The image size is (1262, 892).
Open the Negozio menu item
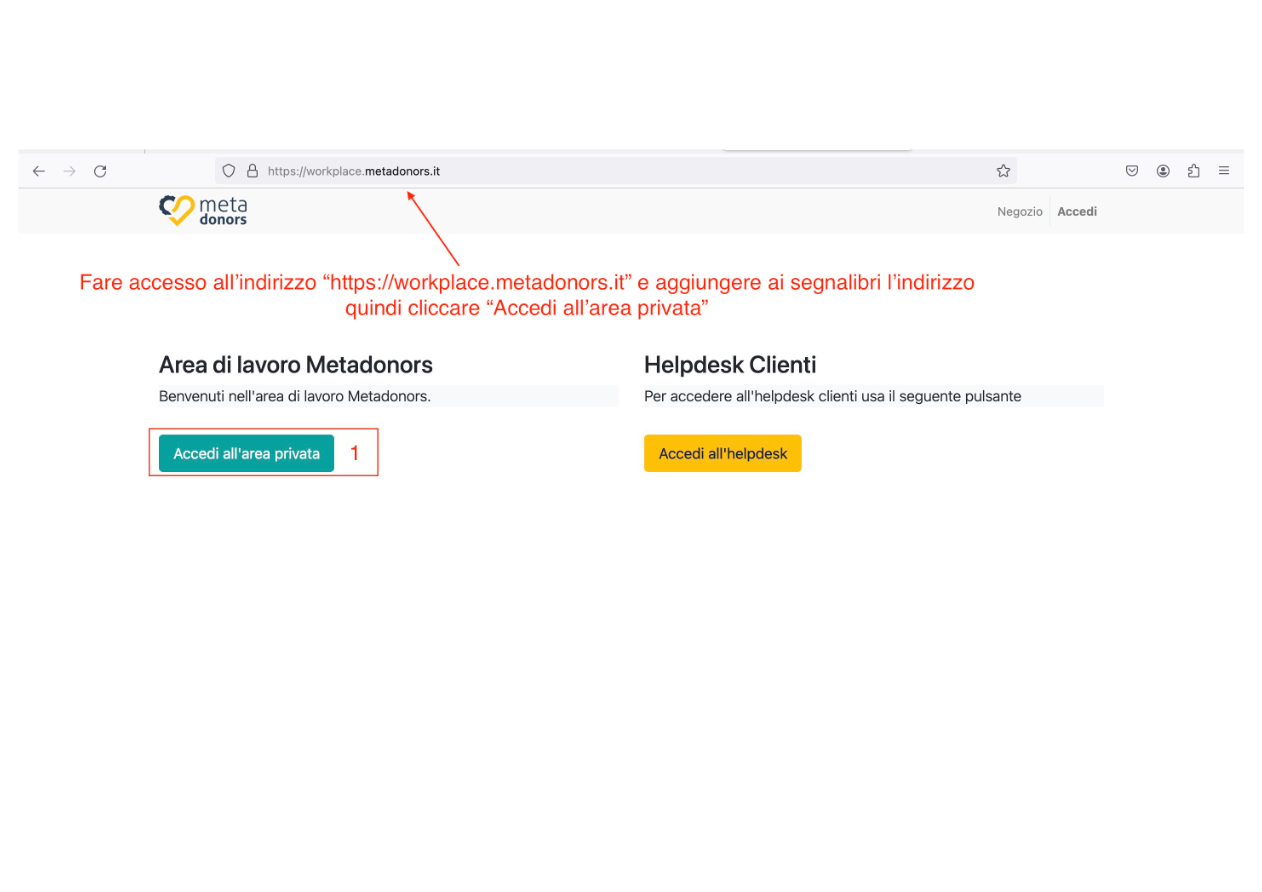tap(1020, 211)
